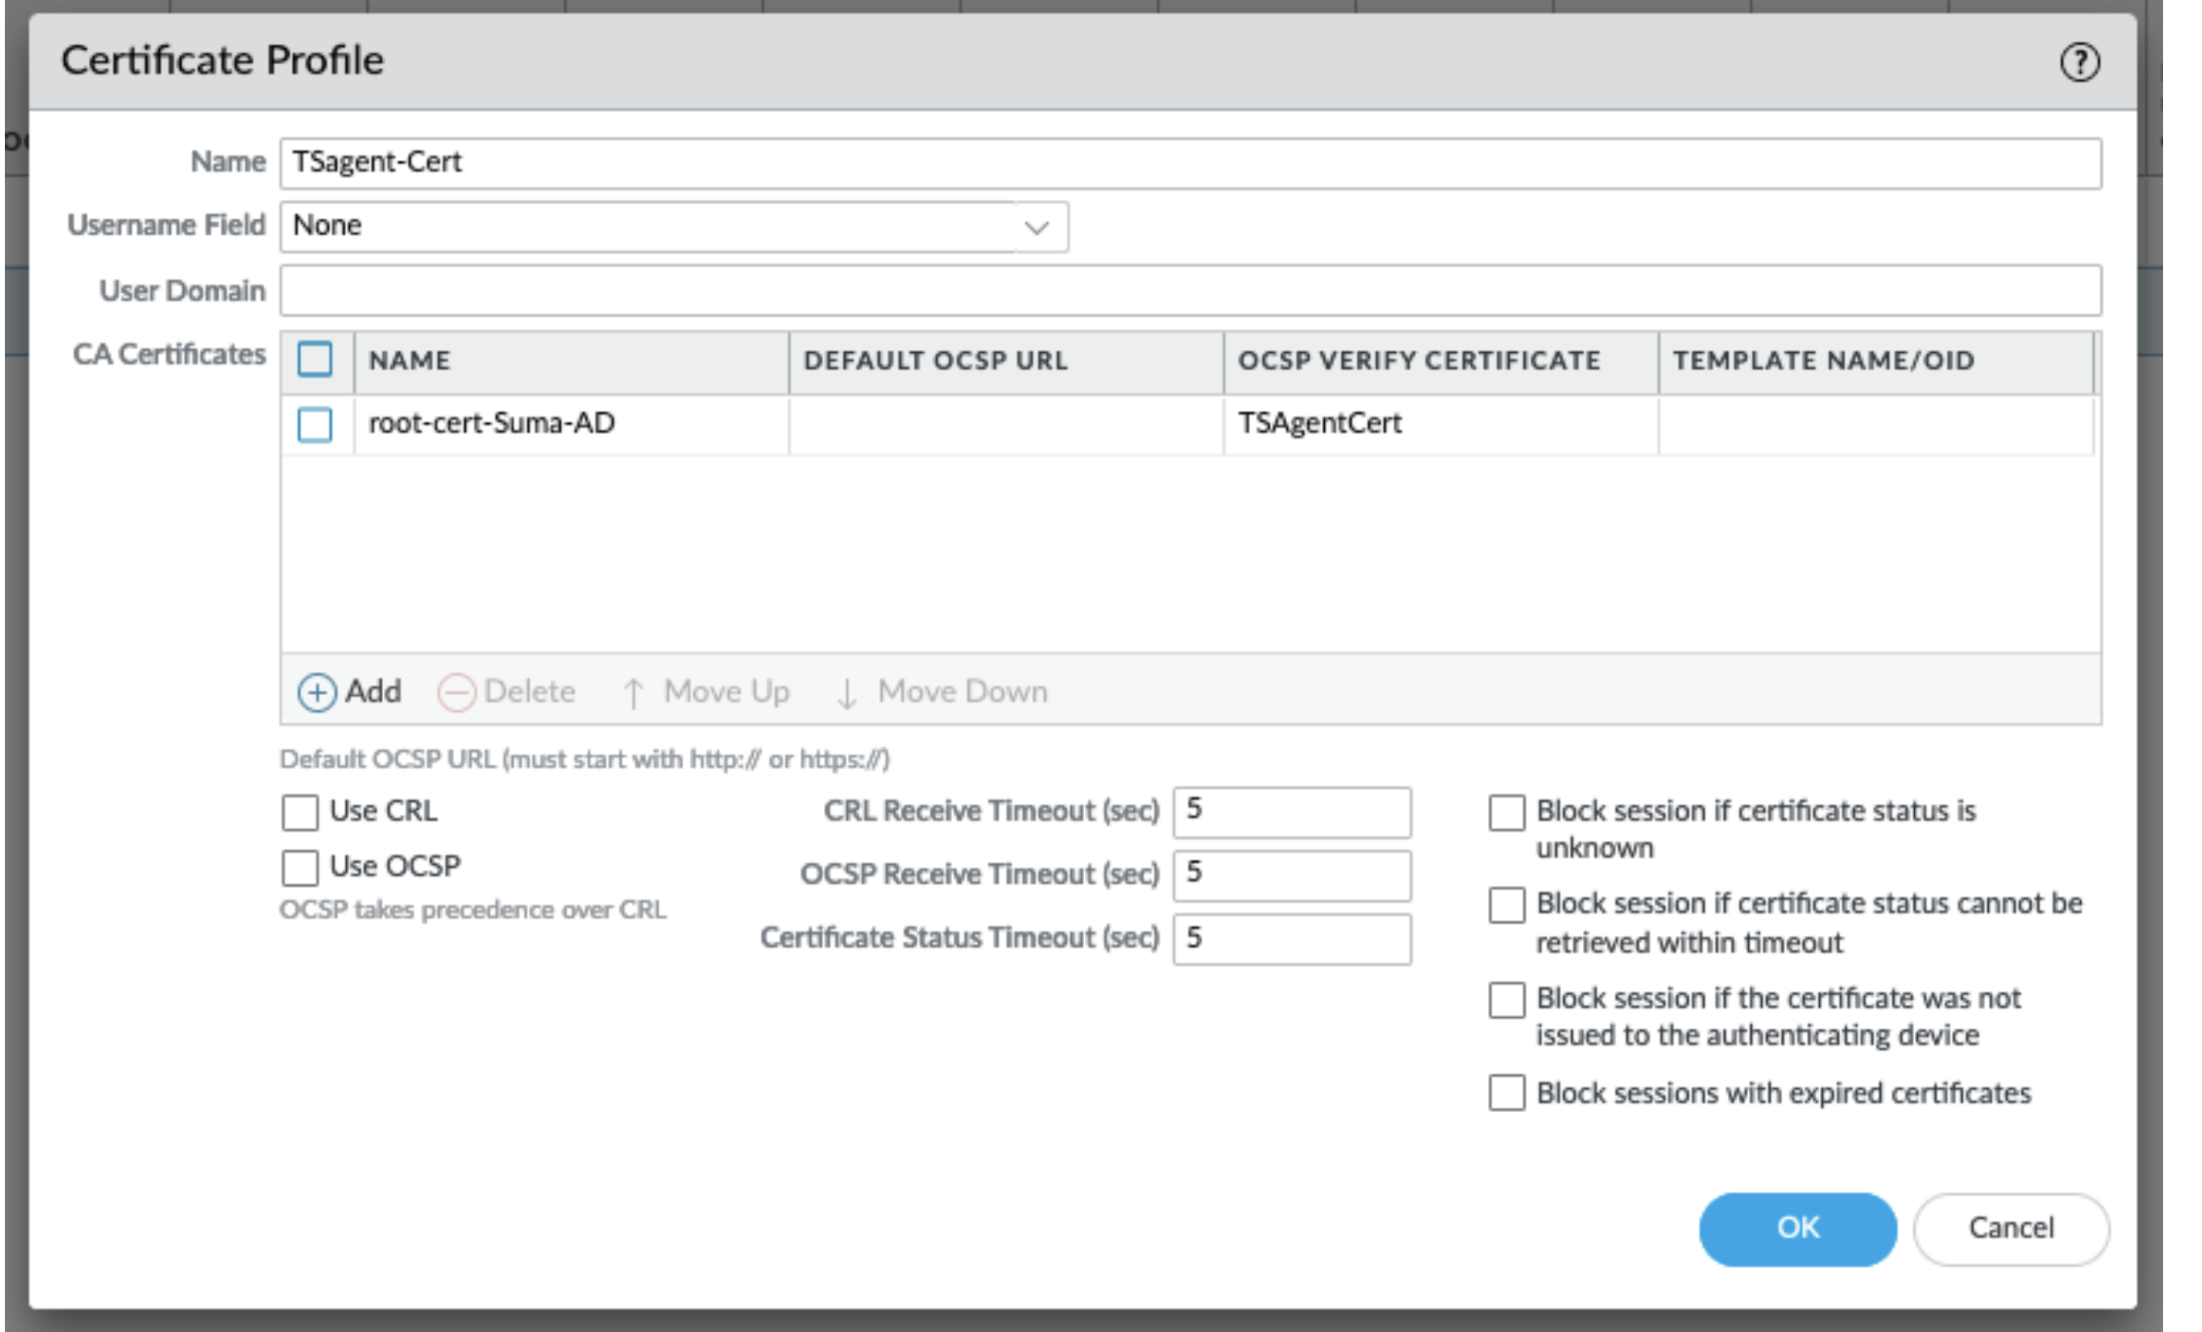Check Block session if certificate status unknown

[x=1506, y=812]
